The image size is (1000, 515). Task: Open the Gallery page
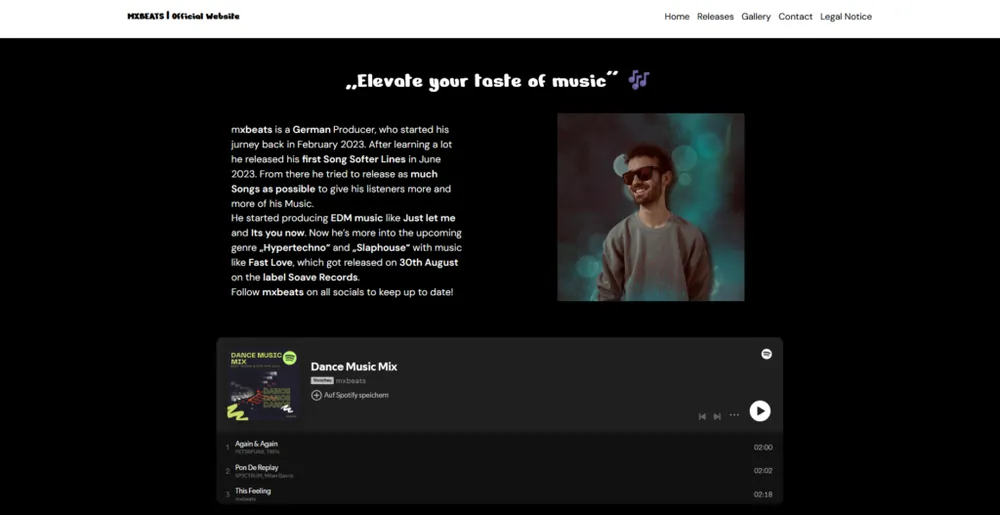click(756, 17)
